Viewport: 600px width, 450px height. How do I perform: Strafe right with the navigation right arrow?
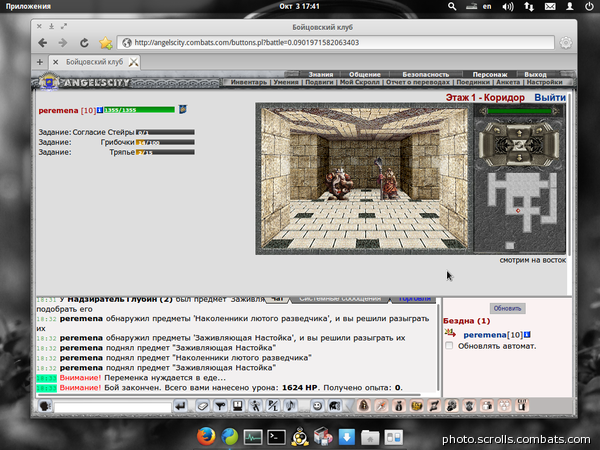pyautogui.click(x=551, y=144)
